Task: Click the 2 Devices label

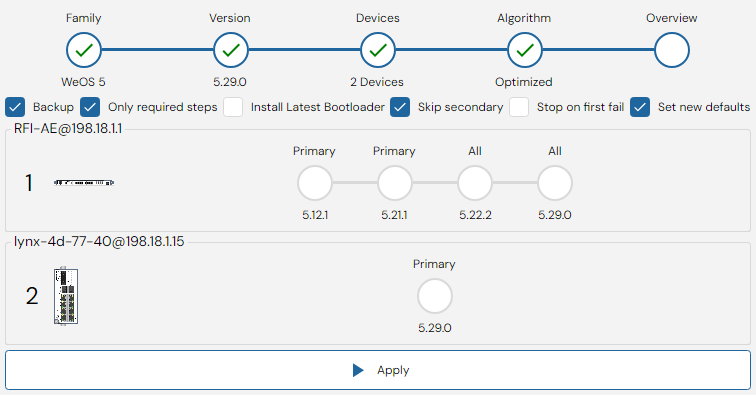Action: [377, 82]
